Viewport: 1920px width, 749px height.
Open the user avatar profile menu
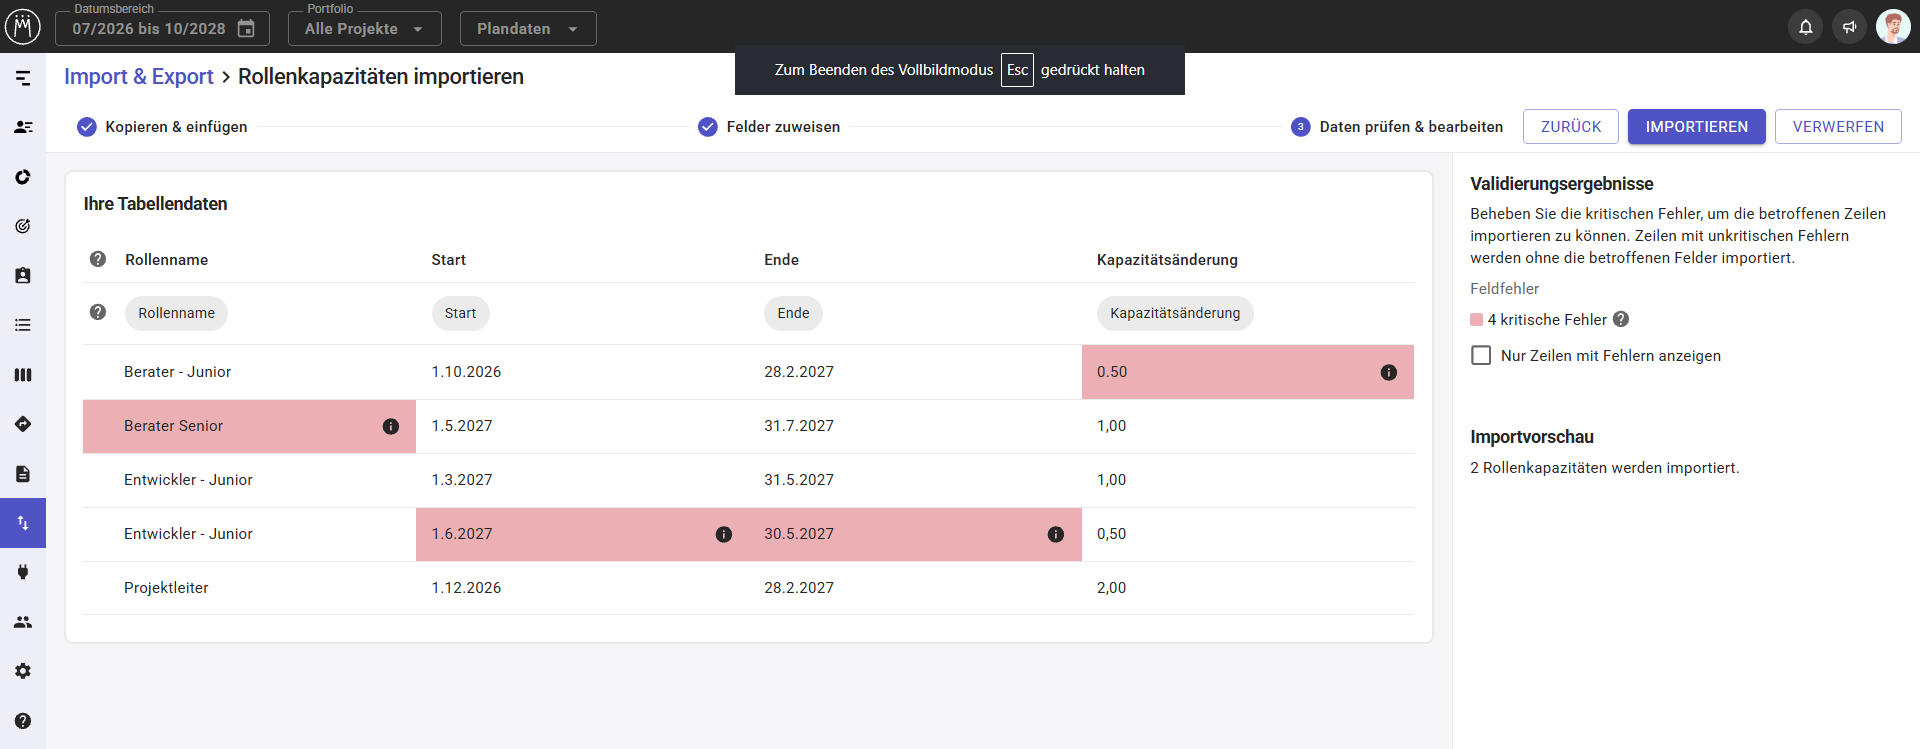(1893, 27)
